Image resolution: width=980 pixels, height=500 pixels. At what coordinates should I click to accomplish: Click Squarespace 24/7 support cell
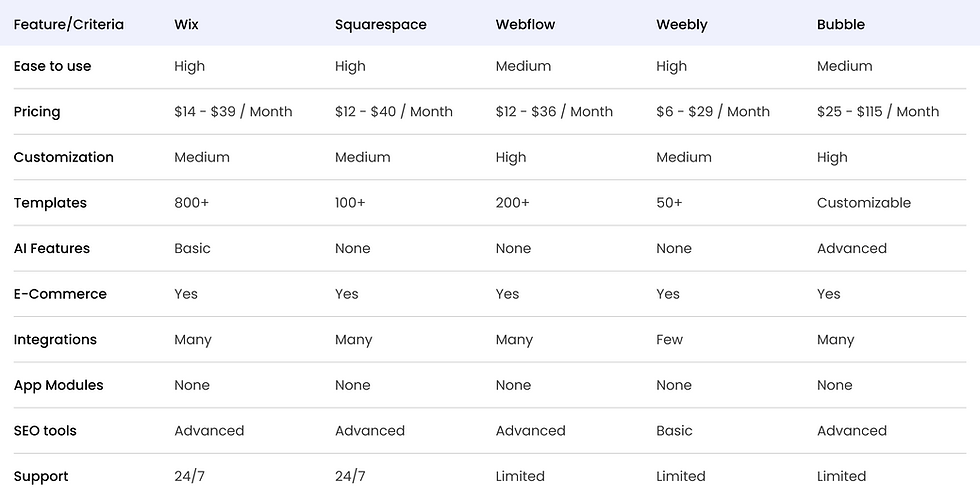[x=350, y=476]
